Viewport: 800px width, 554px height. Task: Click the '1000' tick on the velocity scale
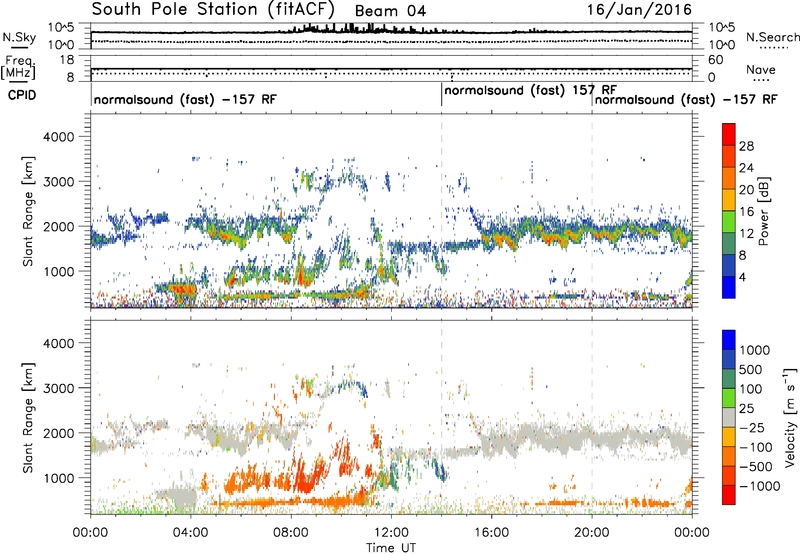754,350
